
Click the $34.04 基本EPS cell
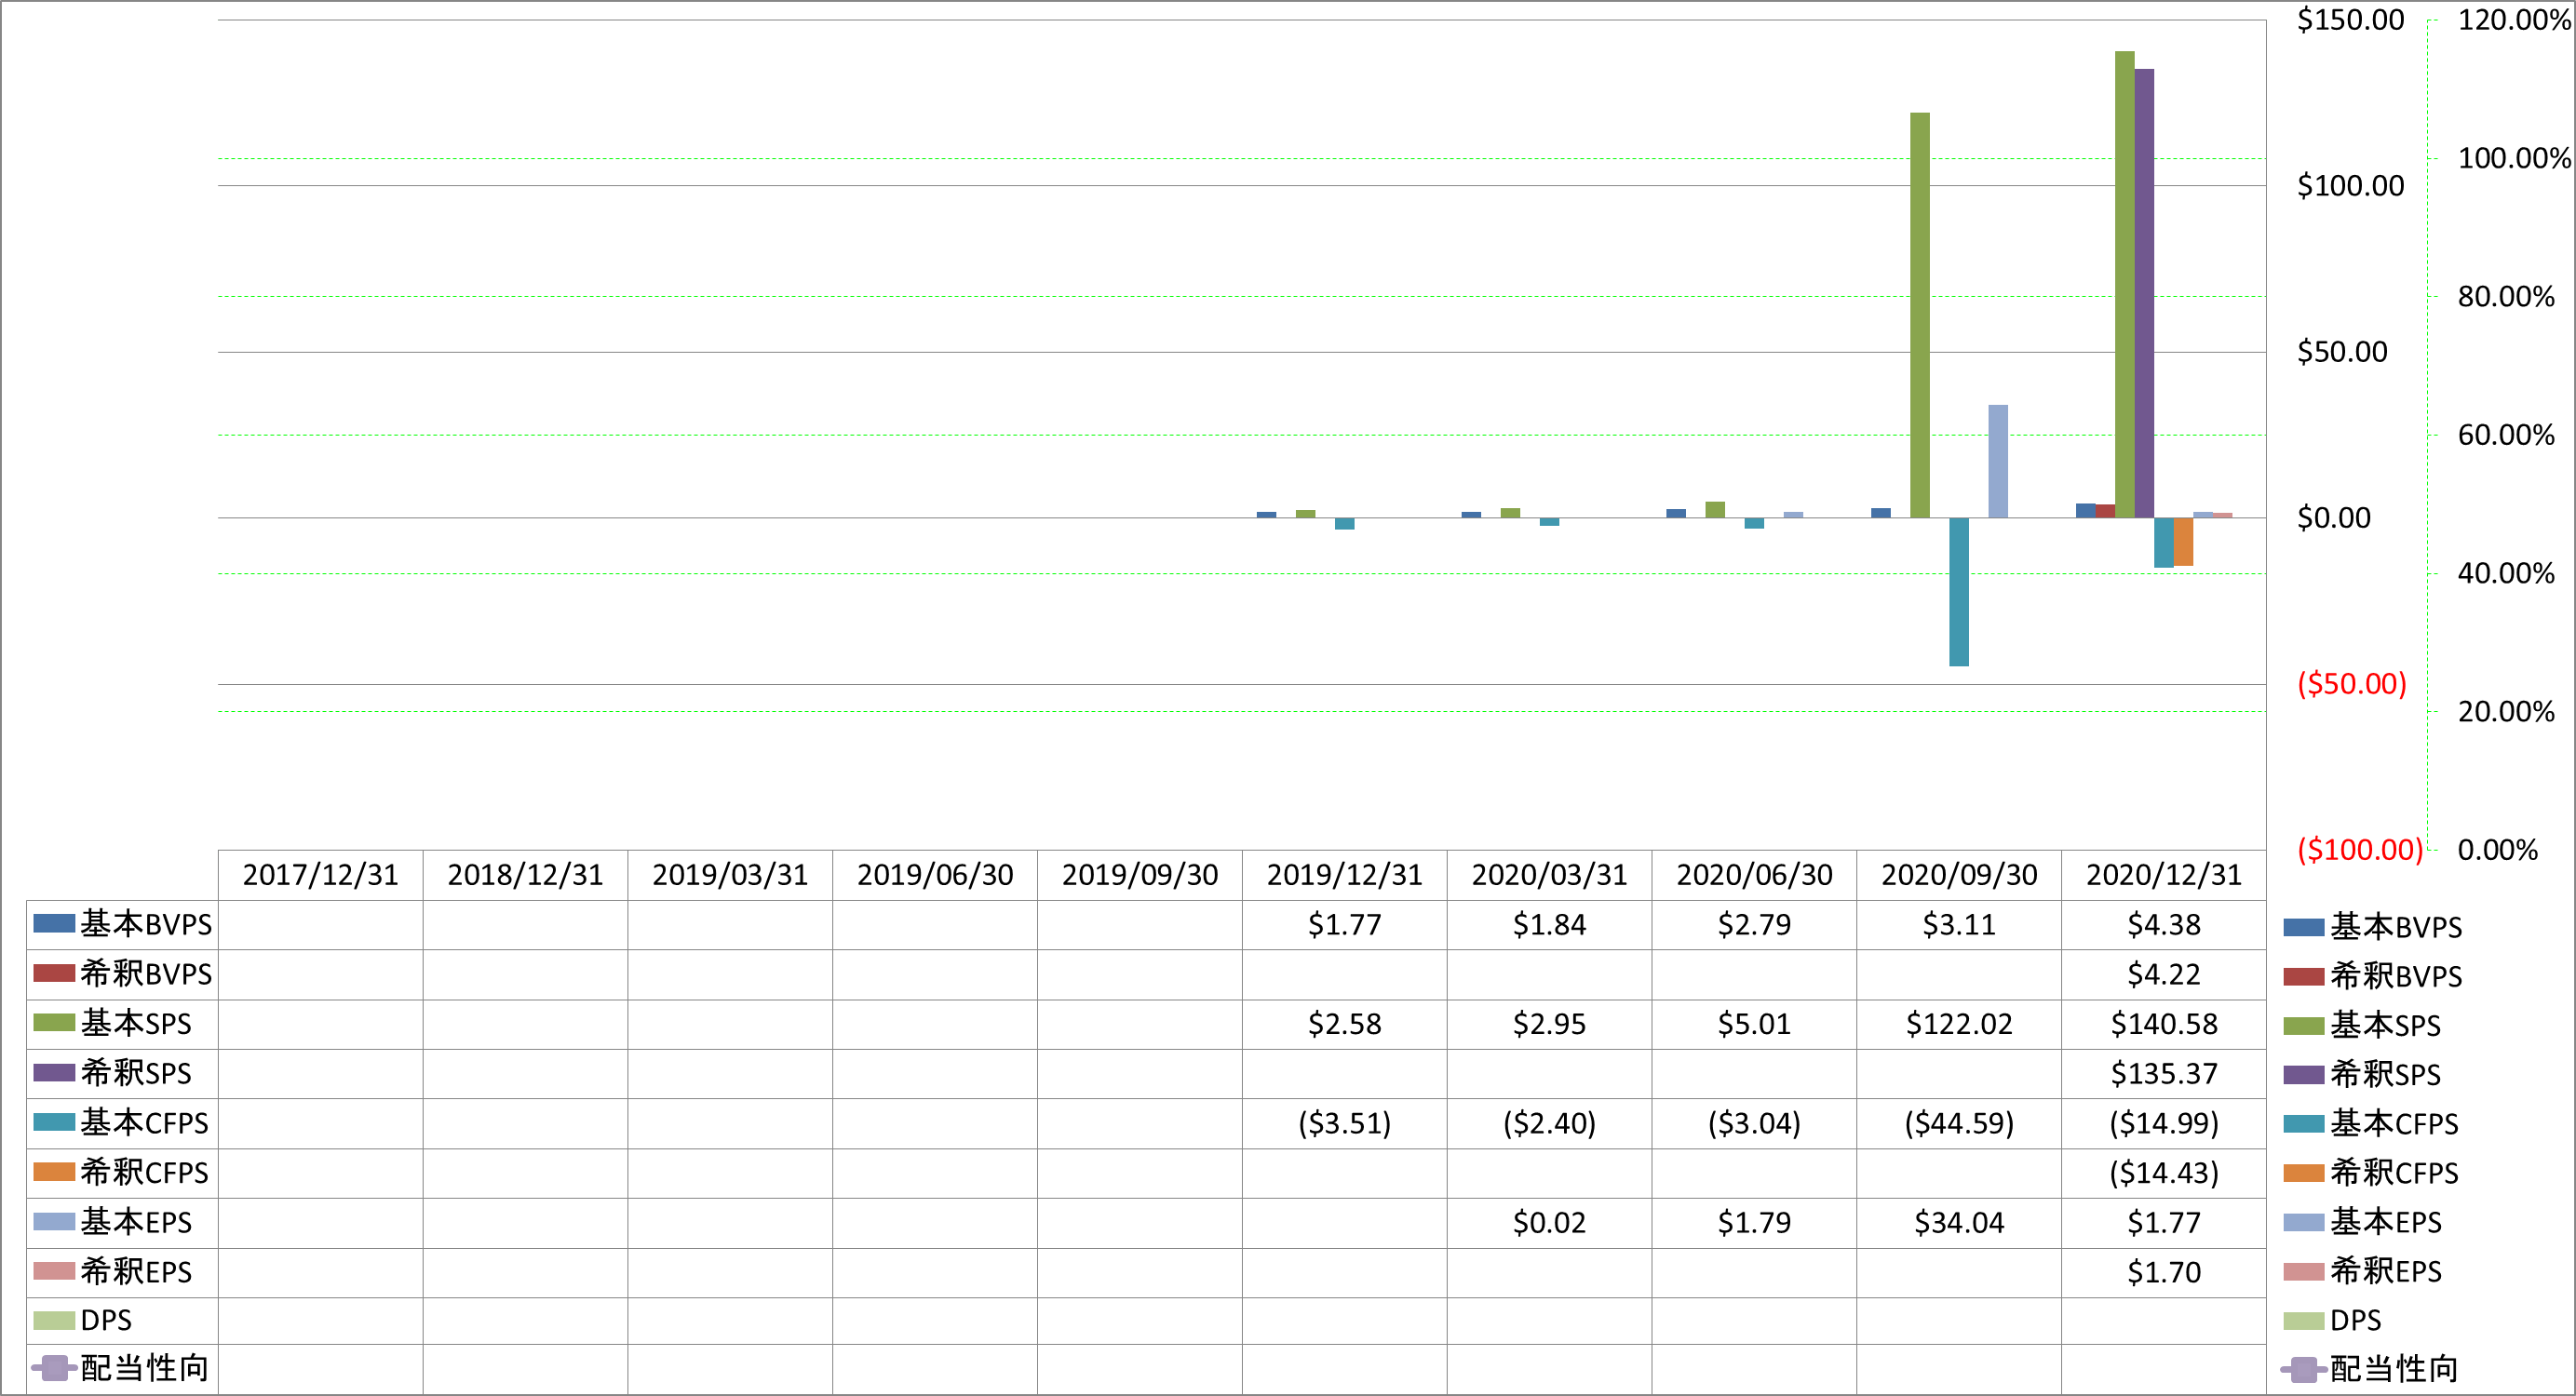[x=1960, y=1223]
